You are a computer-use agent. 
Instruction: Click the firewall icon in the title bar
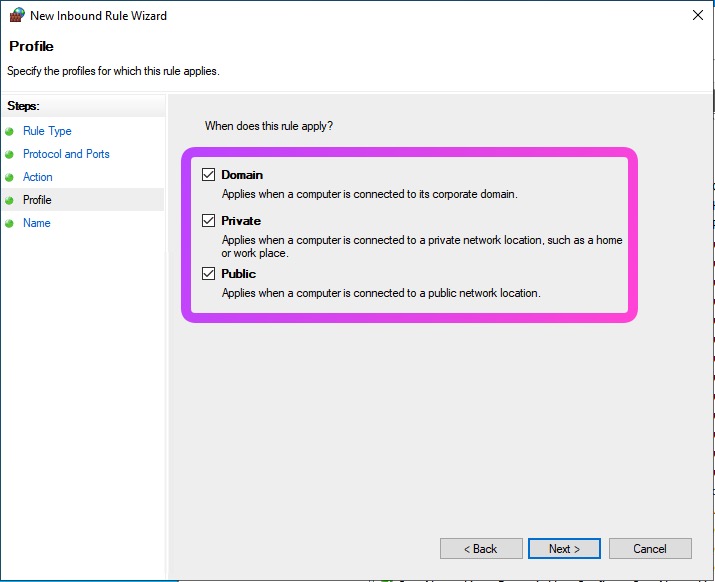tap(16, 16)
